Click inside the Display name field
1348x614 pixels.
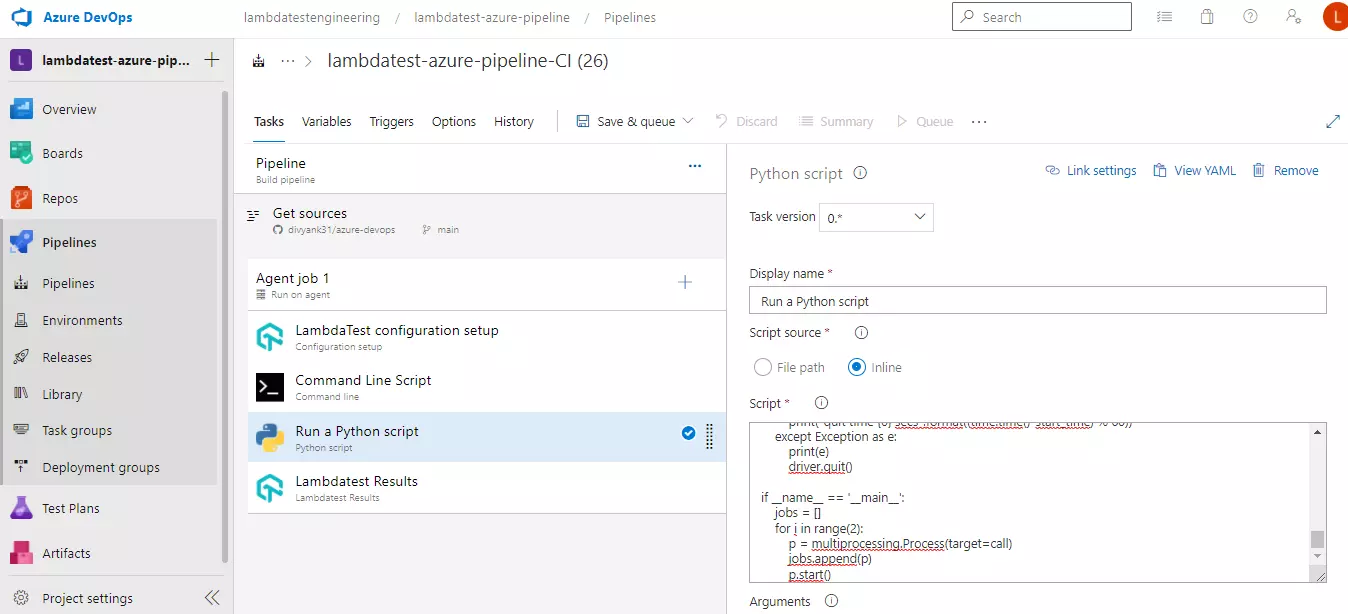tap(1037, 300)
